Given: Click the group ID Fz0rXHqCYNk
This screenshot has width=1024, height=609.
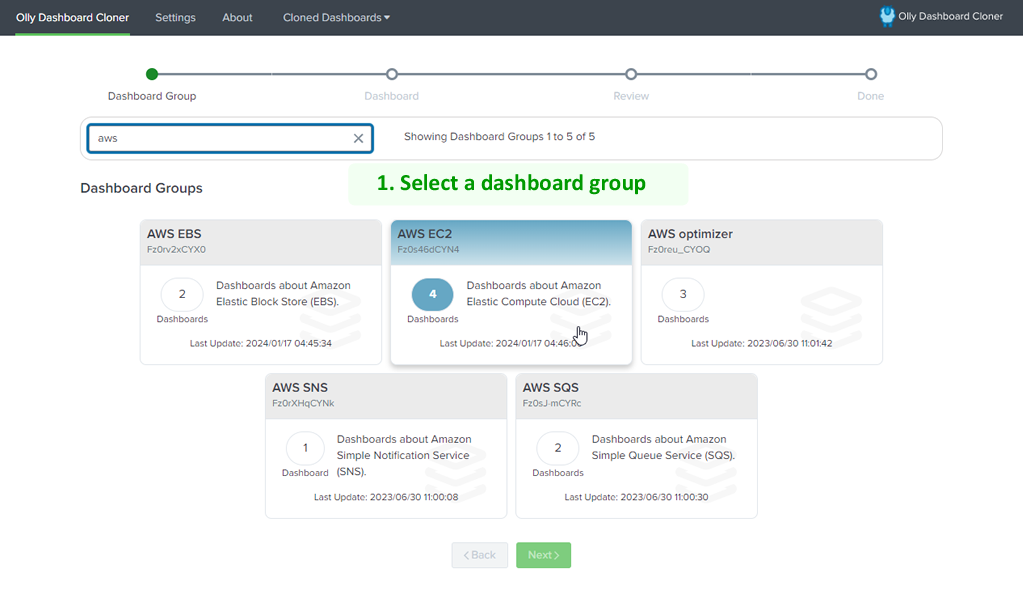Looking at the screenshot, I should 303,403.
